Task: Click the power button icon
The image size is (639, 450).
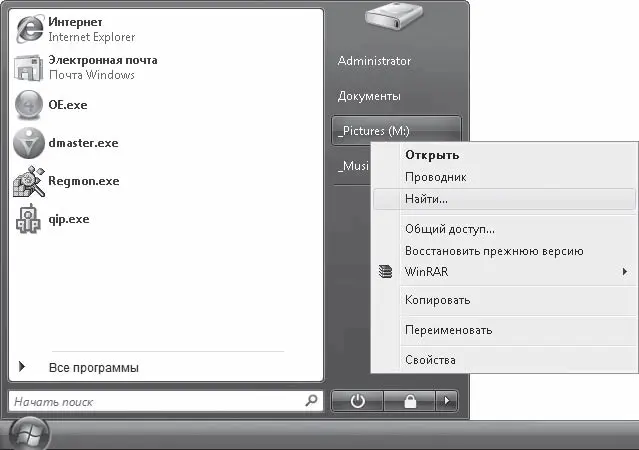Action: tap(357, 401)
